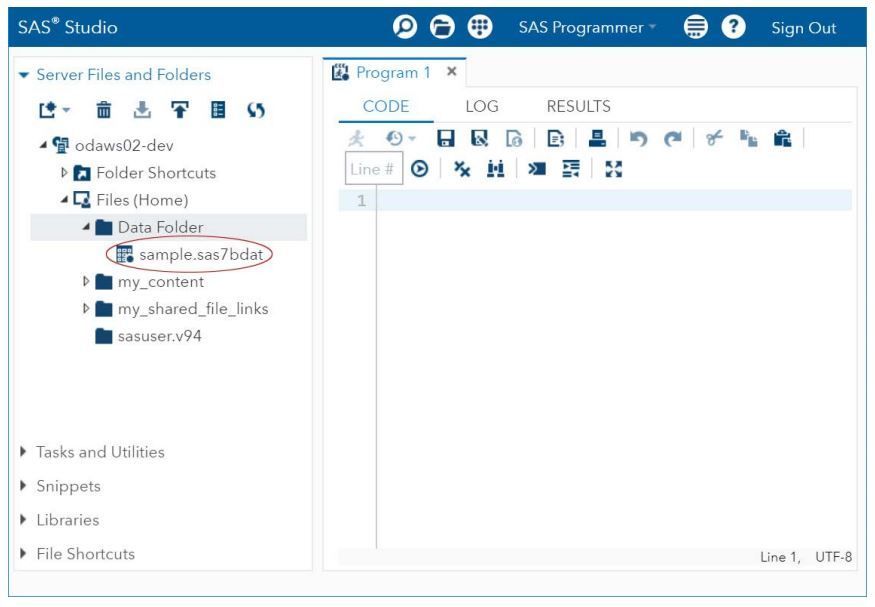Expand the my_content folder

86,281
